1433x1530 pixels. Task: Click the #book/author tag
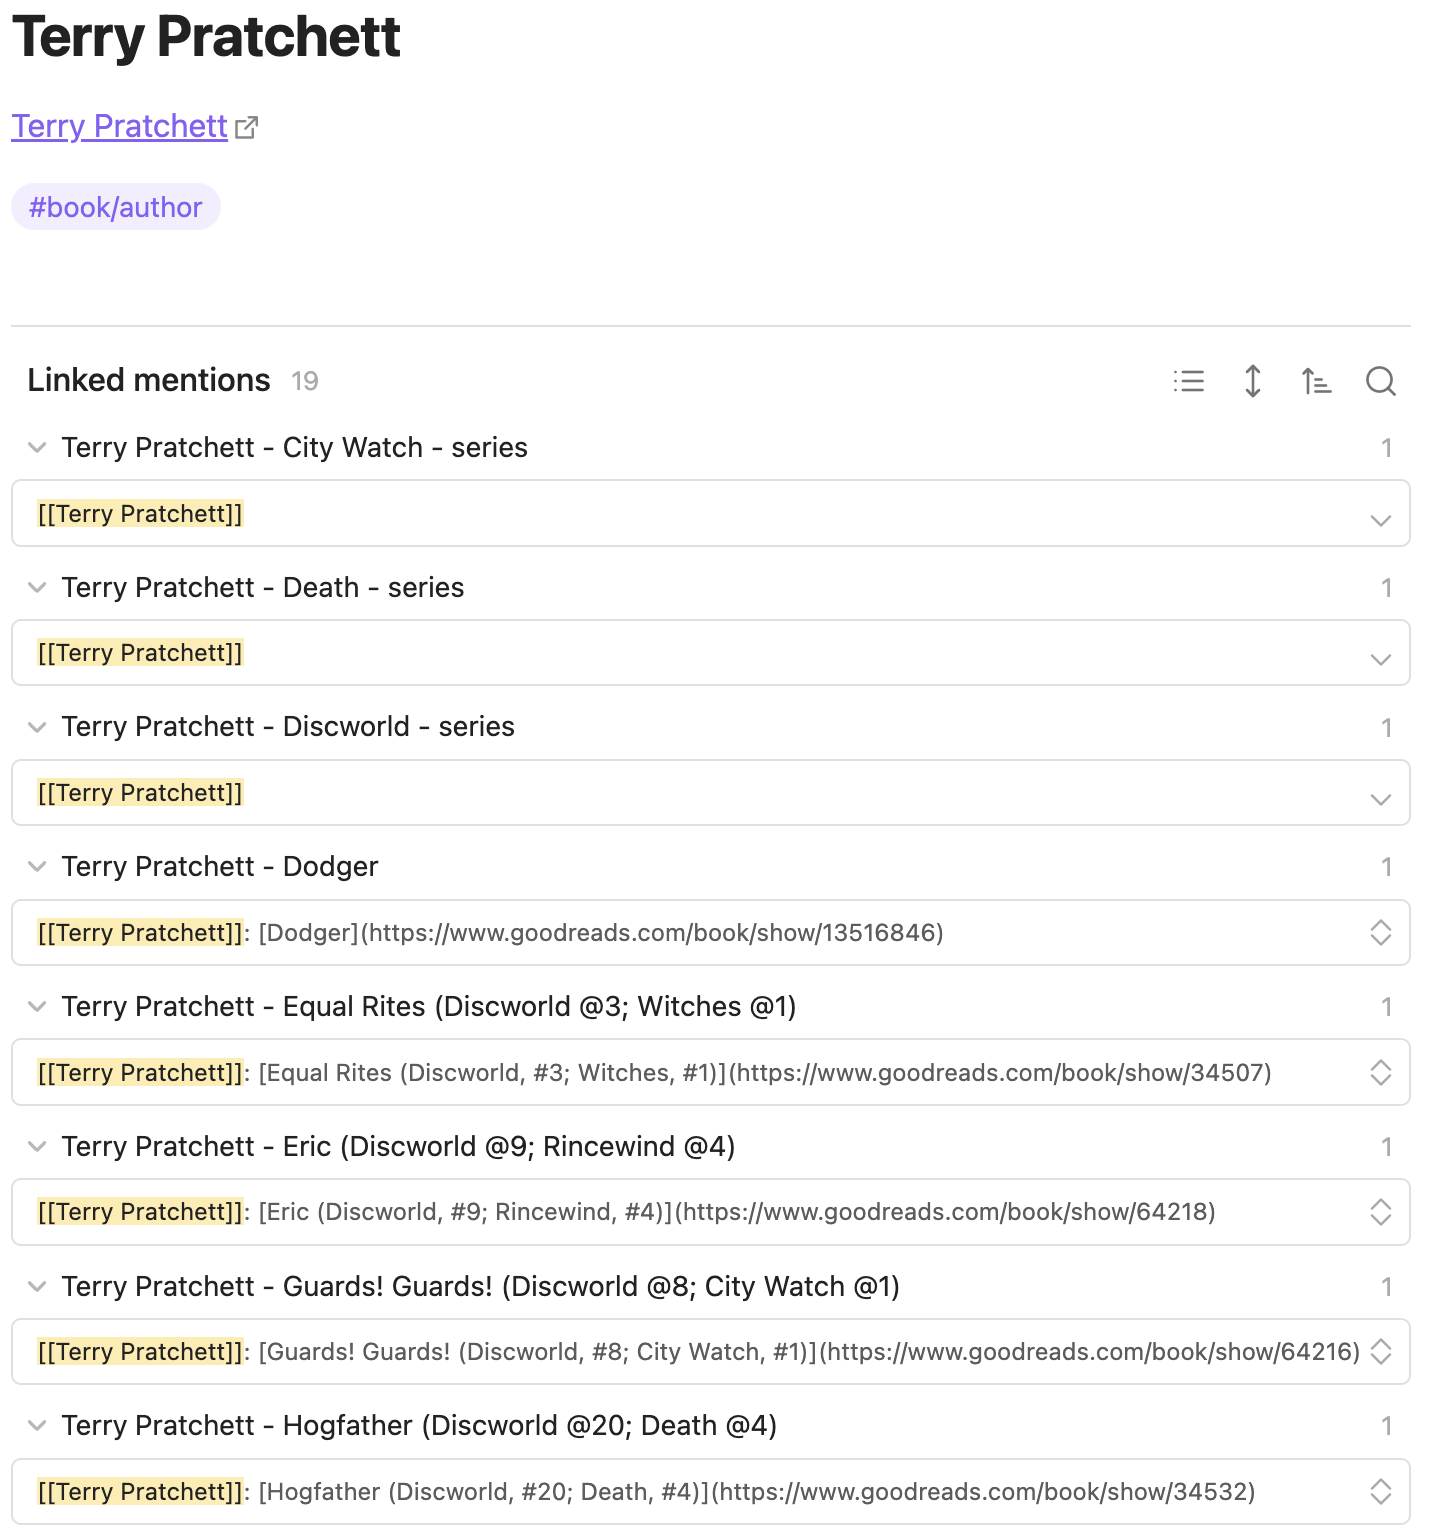pos(115,206)
